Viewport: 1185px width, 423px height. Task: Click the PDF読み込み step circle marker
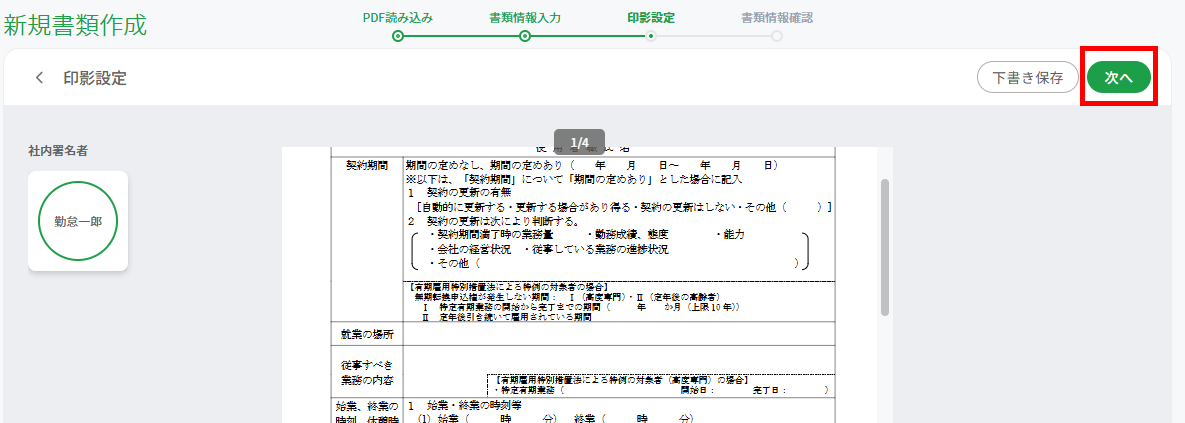tap(398, 36)
